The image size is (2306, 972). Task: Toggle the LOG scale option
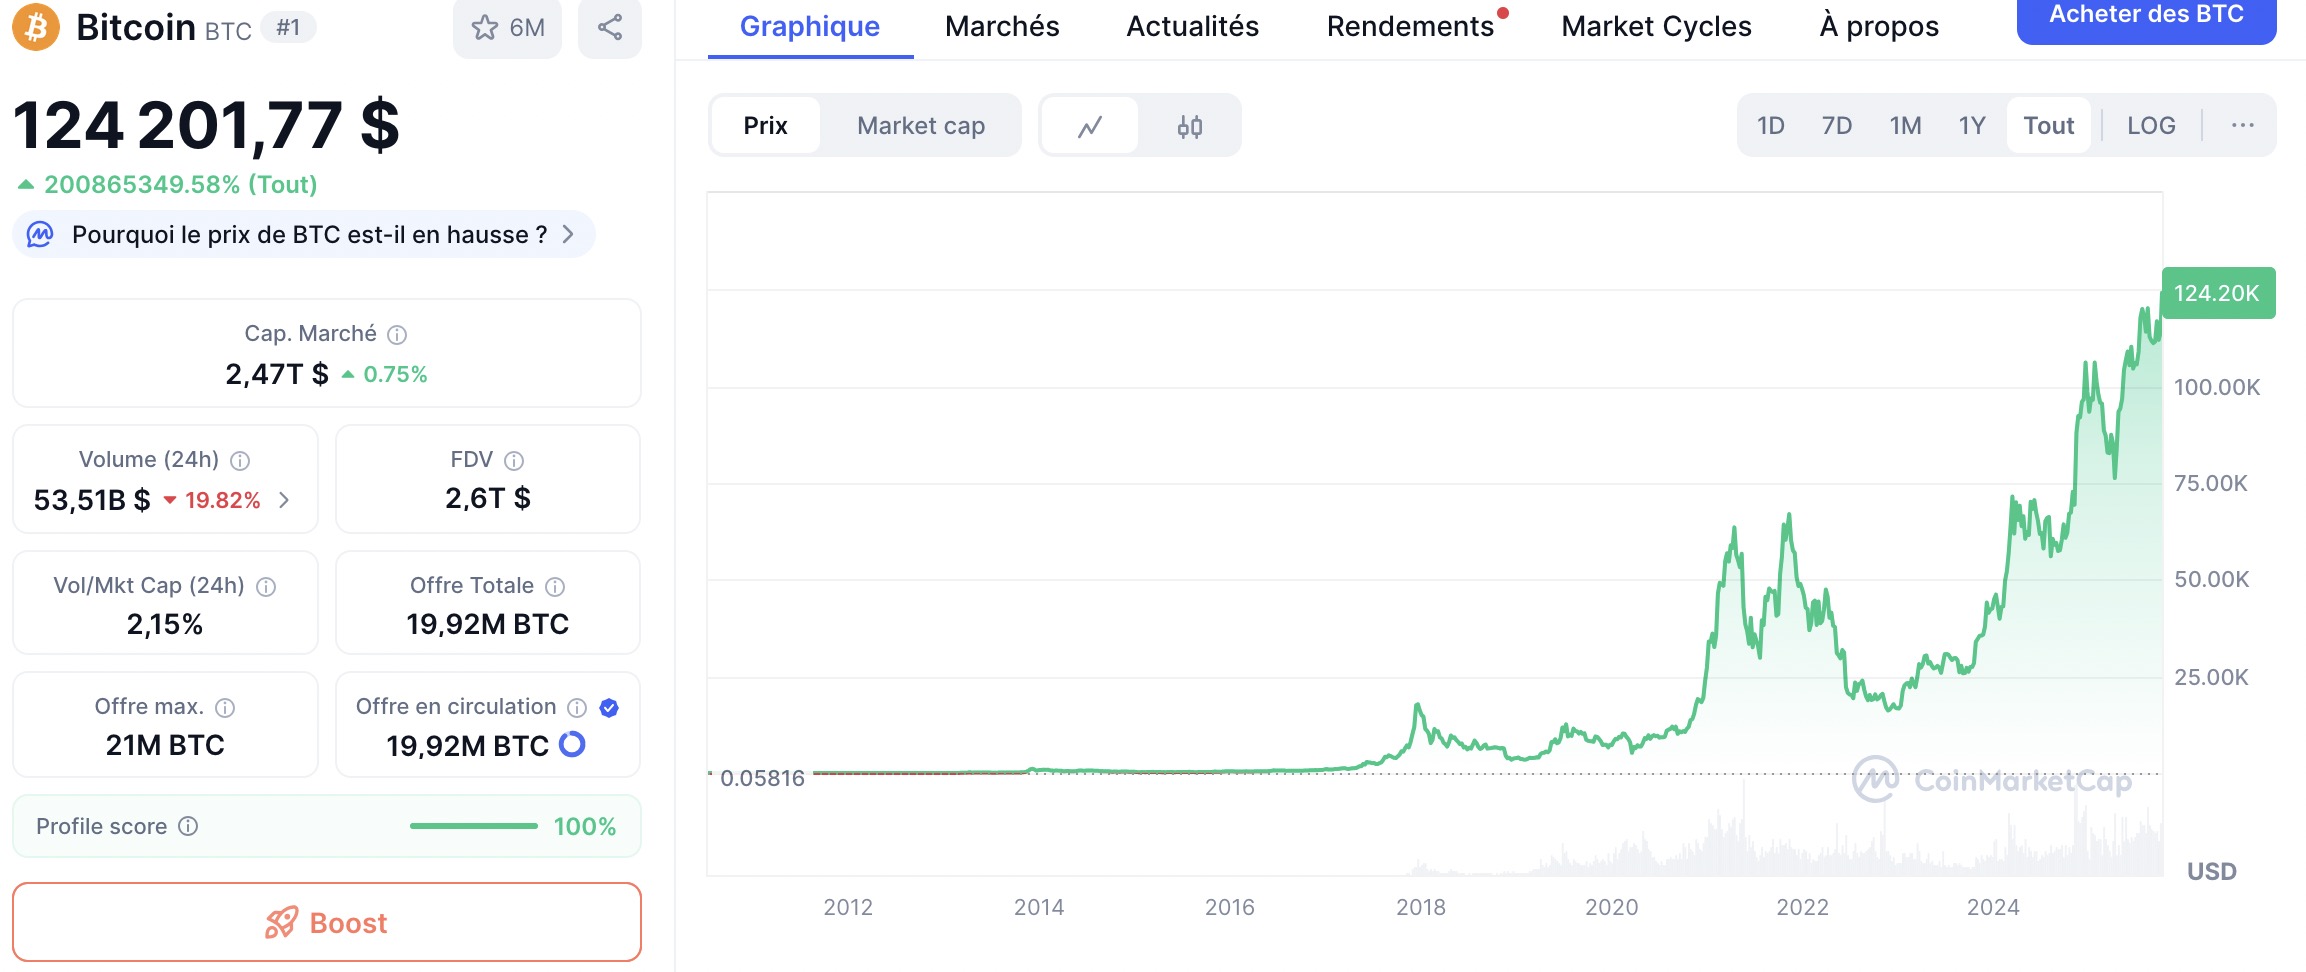point(2151,126)
